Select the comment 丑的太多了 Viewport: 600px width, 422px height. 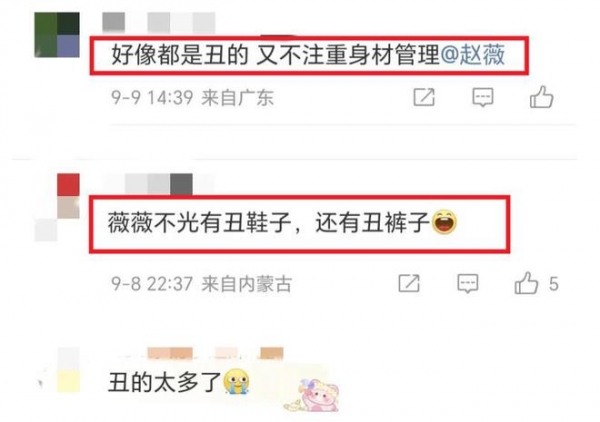click(x=165, y=382)
